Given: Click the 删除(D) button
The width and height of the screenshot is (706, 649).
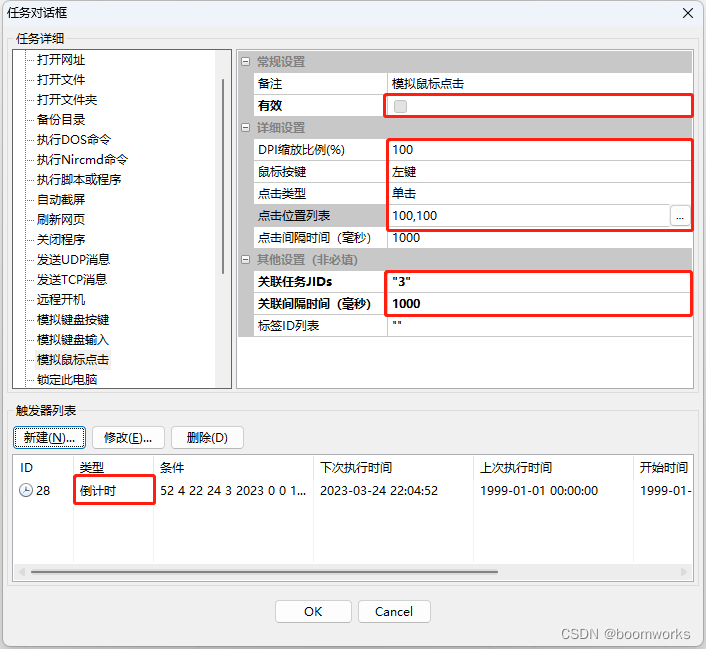Looking at the screenshot, I should click(x=207, y=437).
